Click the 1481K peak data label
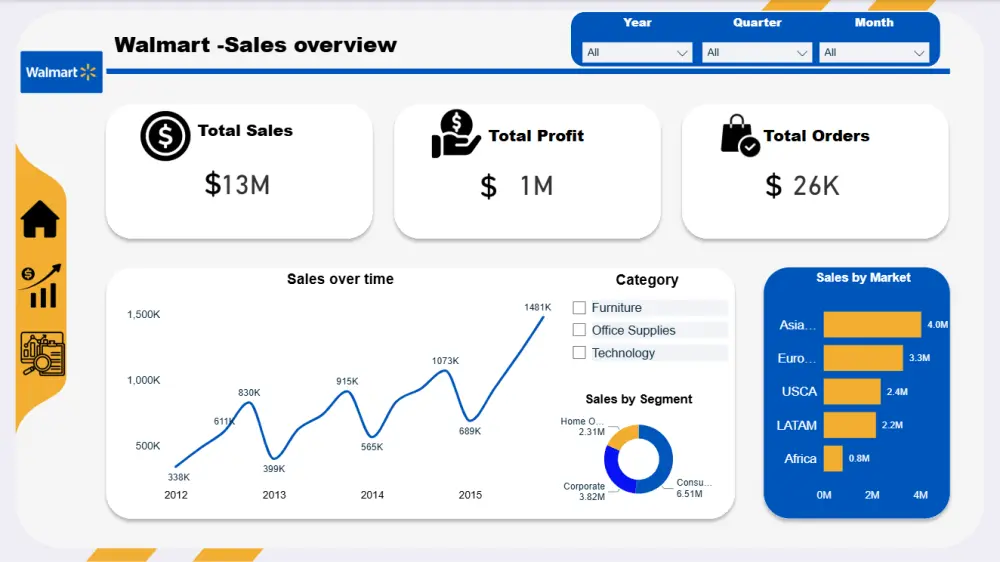 (x=537, y=307)
